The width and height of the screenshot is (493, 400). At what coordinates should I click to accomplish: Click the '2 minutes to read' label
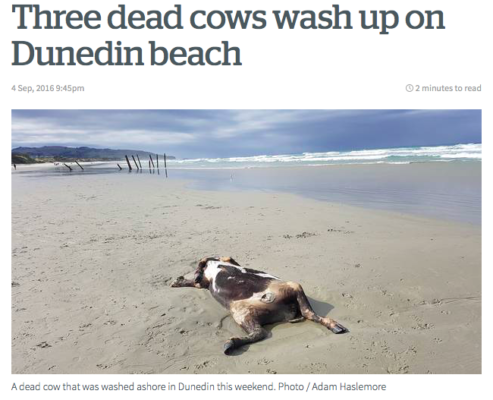[448, 88]
